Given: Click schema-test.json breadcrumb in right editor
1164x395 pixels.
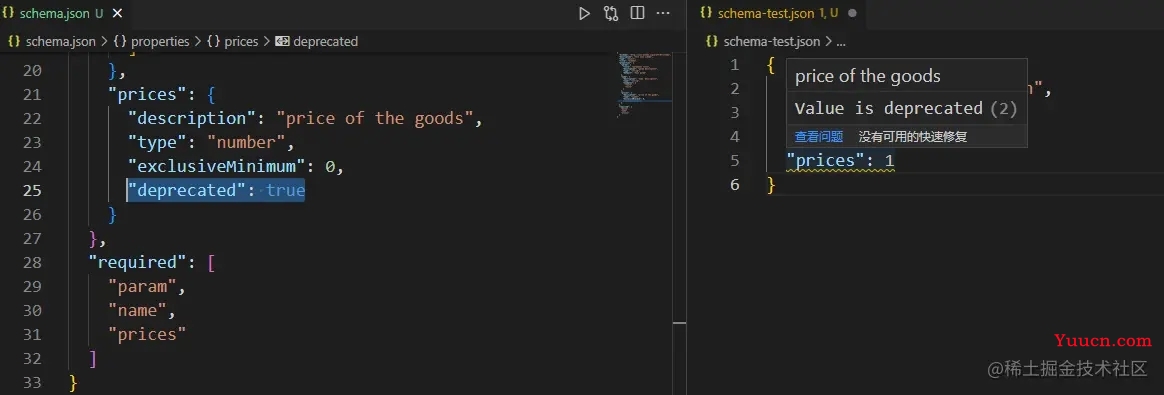Looking at the screenshot, I should tap(772, 42).
